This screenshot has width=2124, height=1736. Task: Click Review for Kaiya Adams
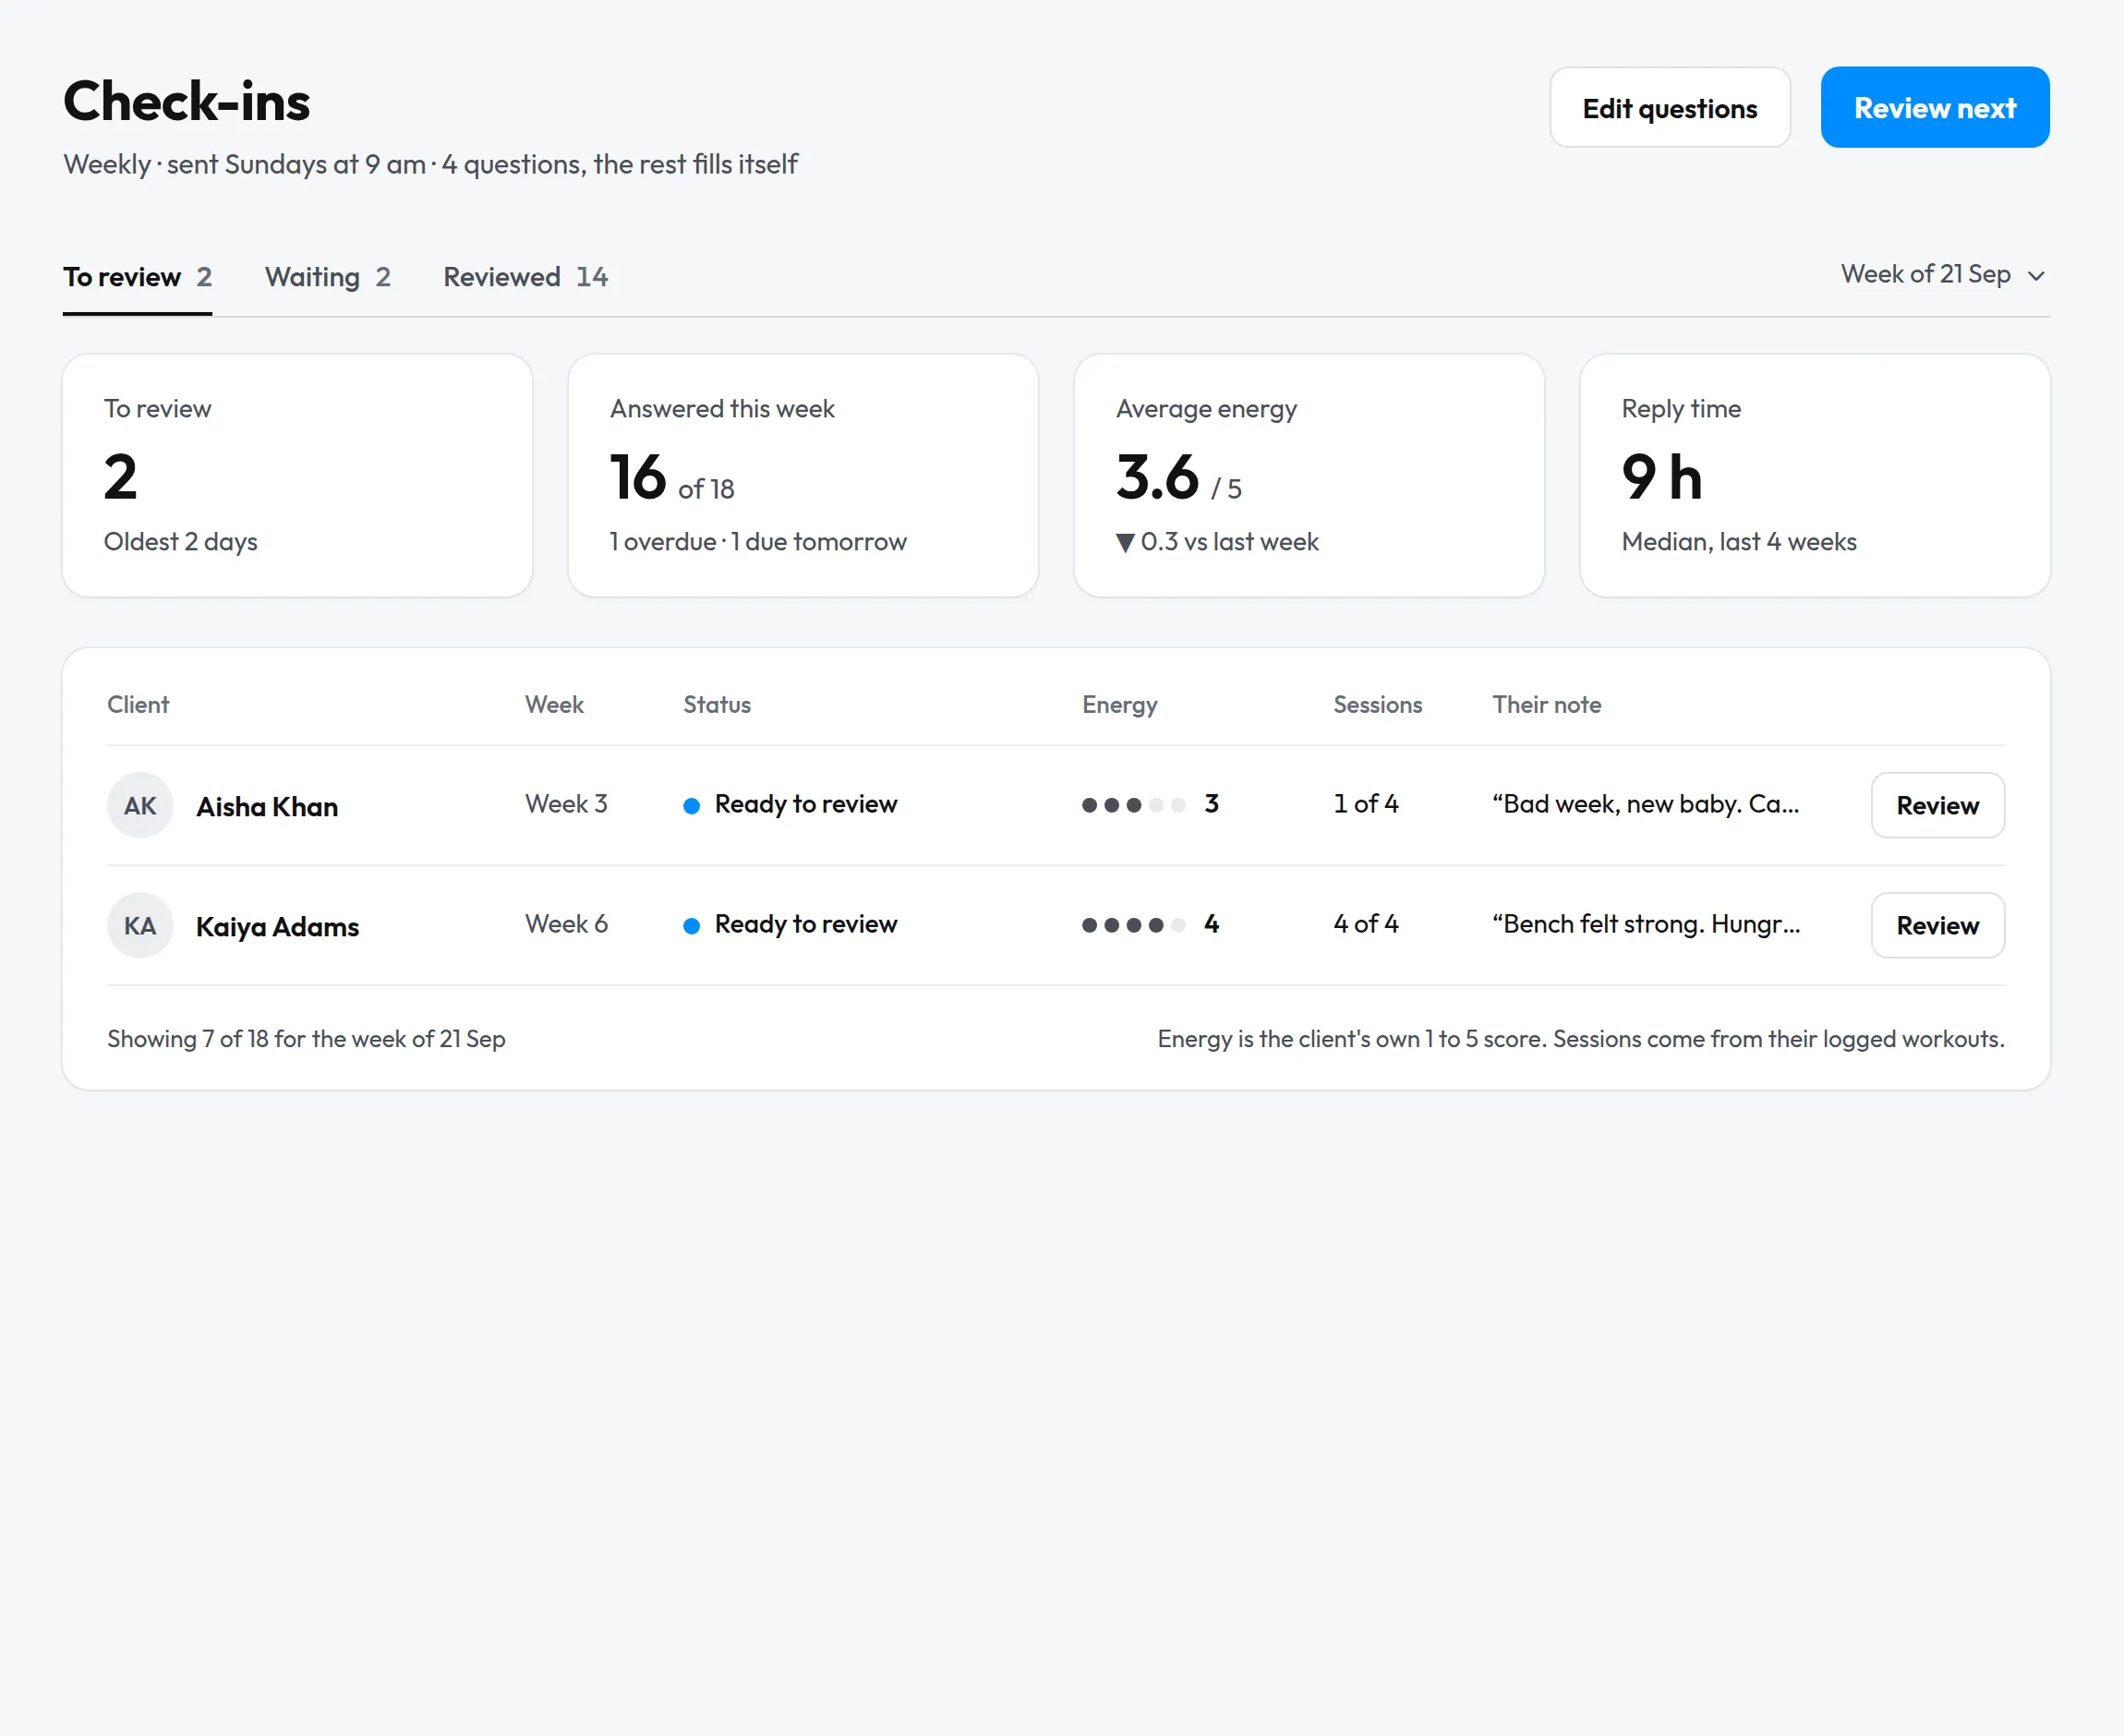click(1937, 925)
